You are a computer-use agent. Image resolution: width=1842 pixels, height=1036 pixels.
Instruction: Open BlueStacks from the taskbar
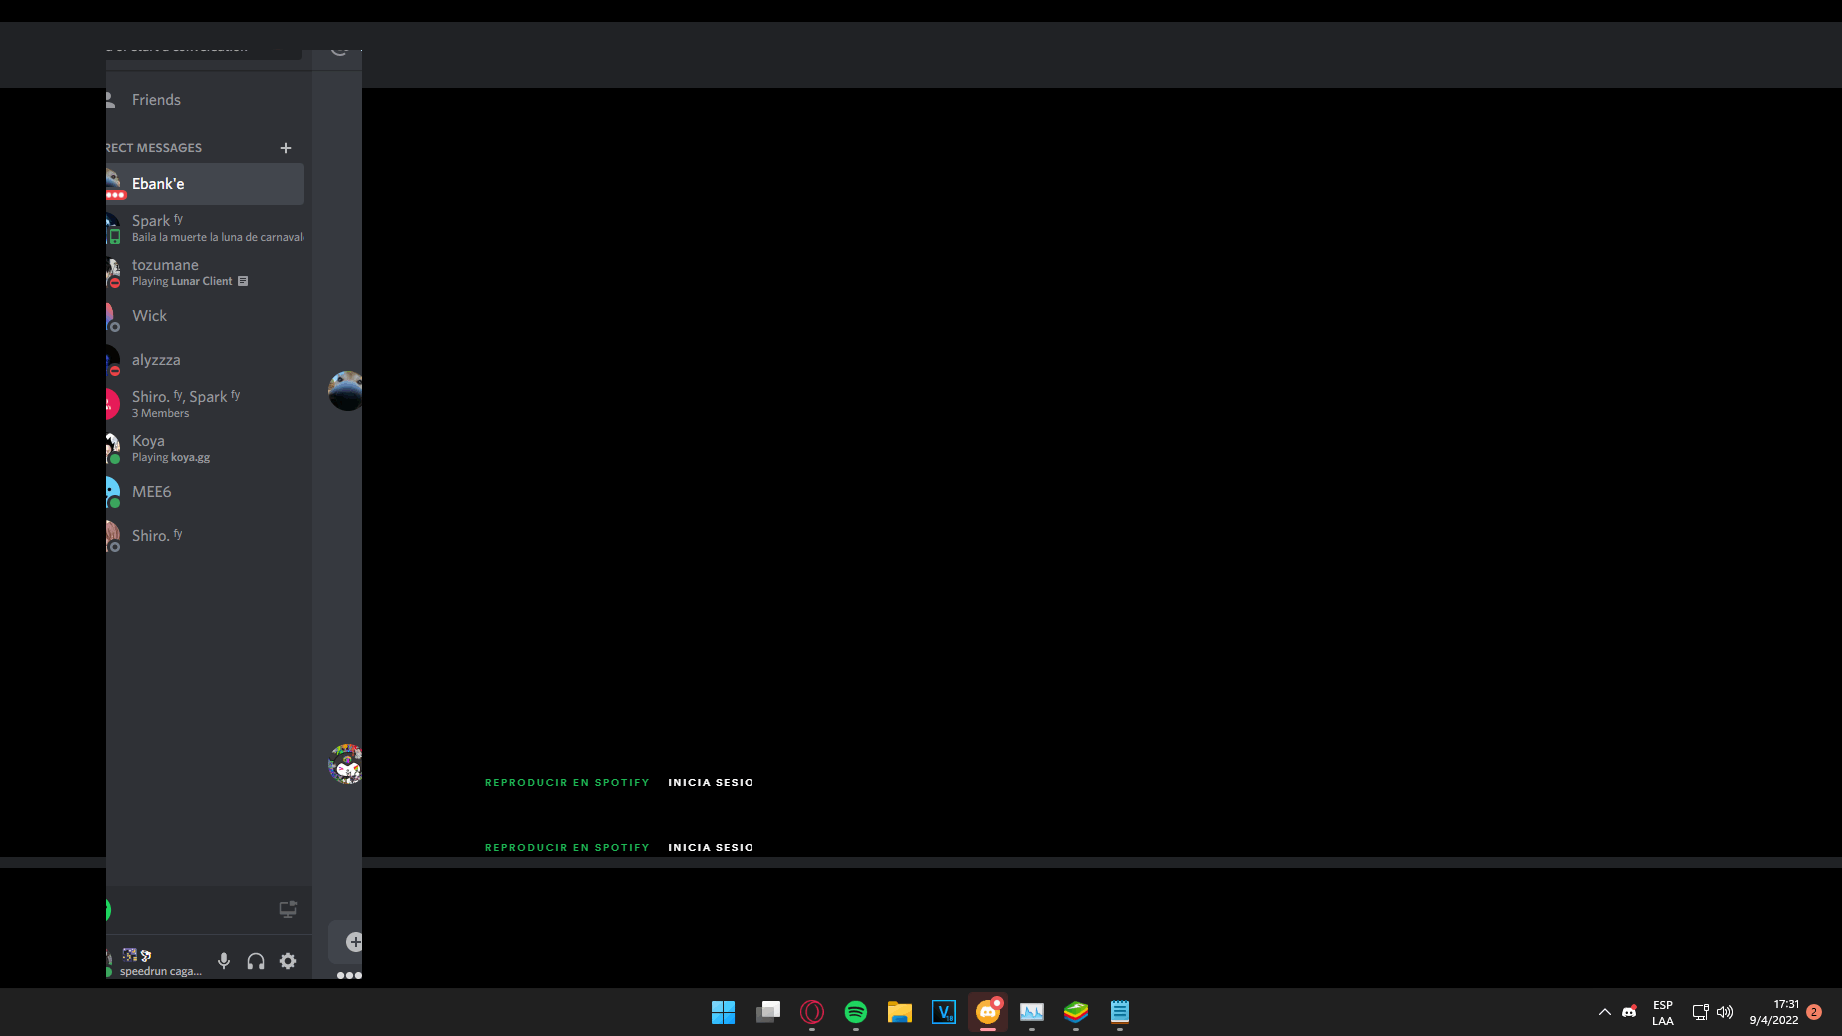pyautogui.click(x=1075, y=1012)
